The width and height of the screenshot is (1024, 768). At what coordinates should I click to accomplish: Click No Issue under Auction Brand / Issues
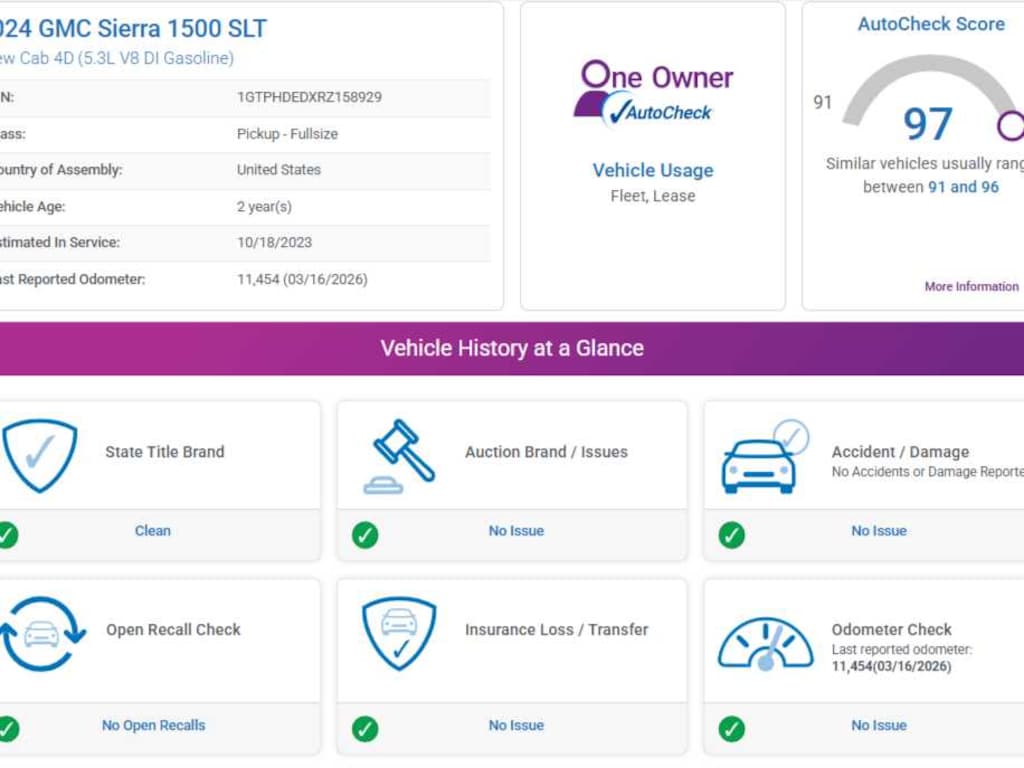516,531
